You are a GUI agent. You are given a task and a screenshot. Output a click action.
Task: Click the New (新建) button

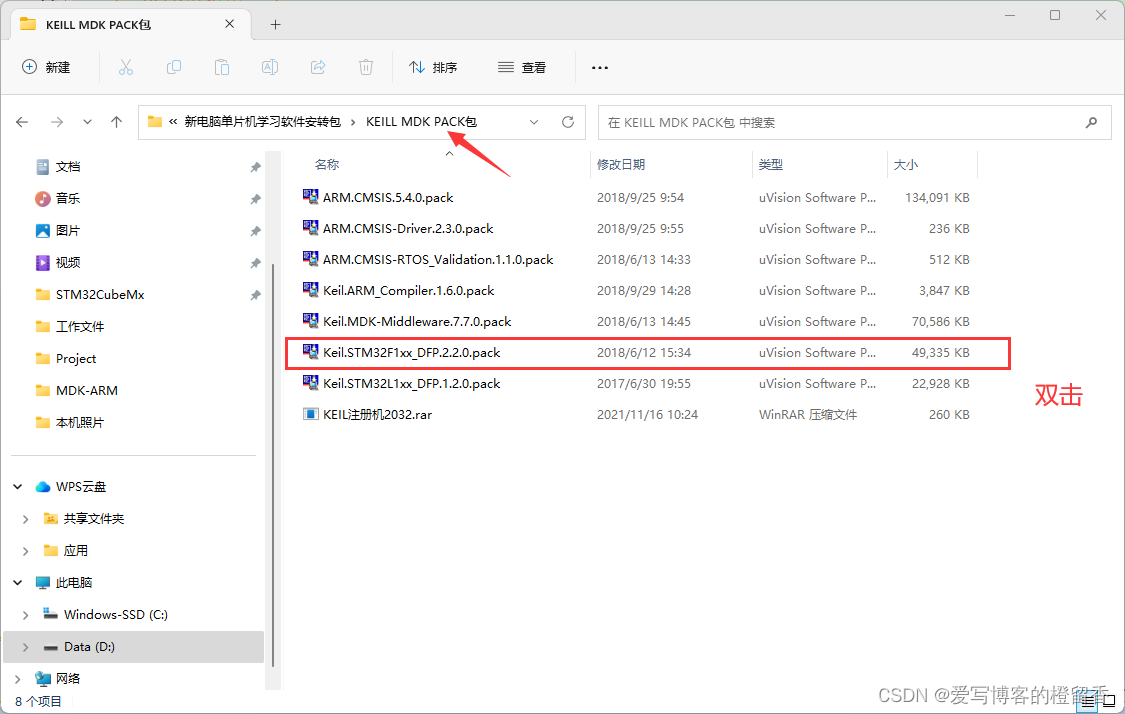pyautogui.click(x=47, y=67)
